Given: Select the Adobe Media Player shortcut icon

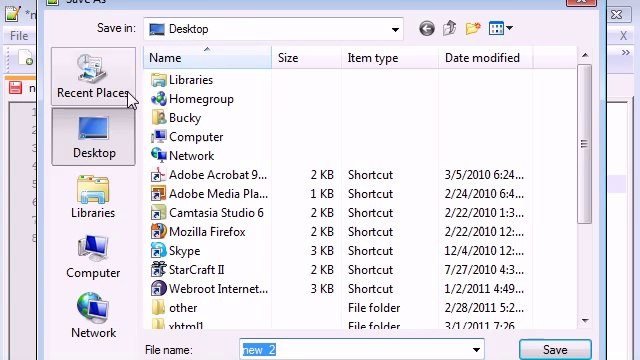Looking at the screenshot, I should tap(158, 193).
